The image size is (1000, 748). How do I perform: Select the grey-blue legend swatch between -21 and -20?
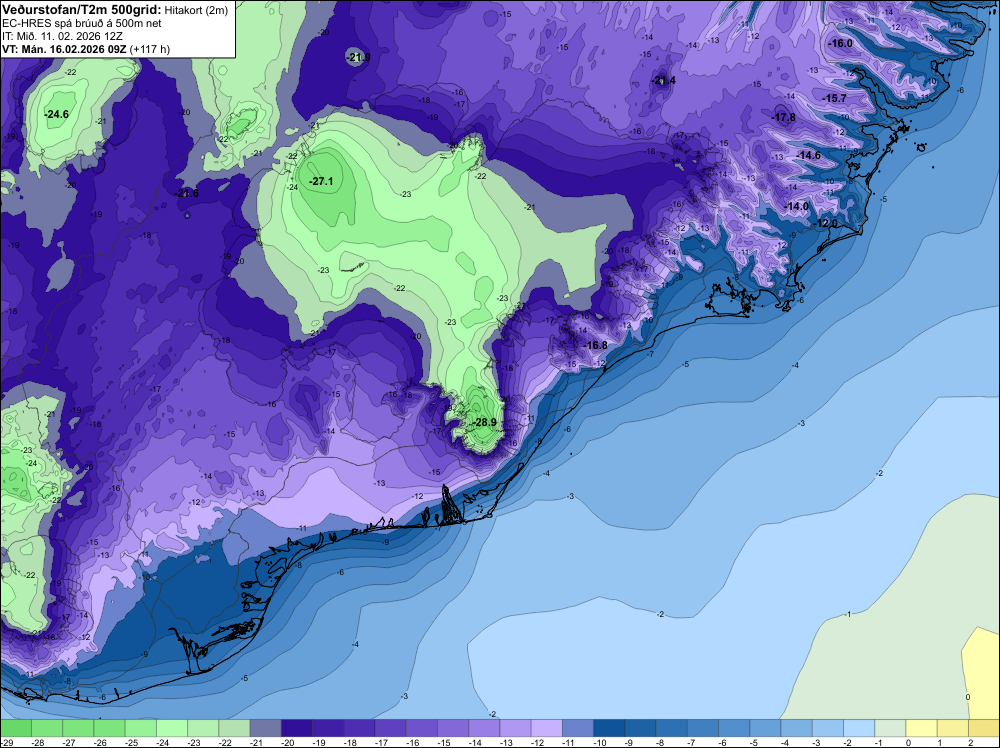(x=265, y=728)
